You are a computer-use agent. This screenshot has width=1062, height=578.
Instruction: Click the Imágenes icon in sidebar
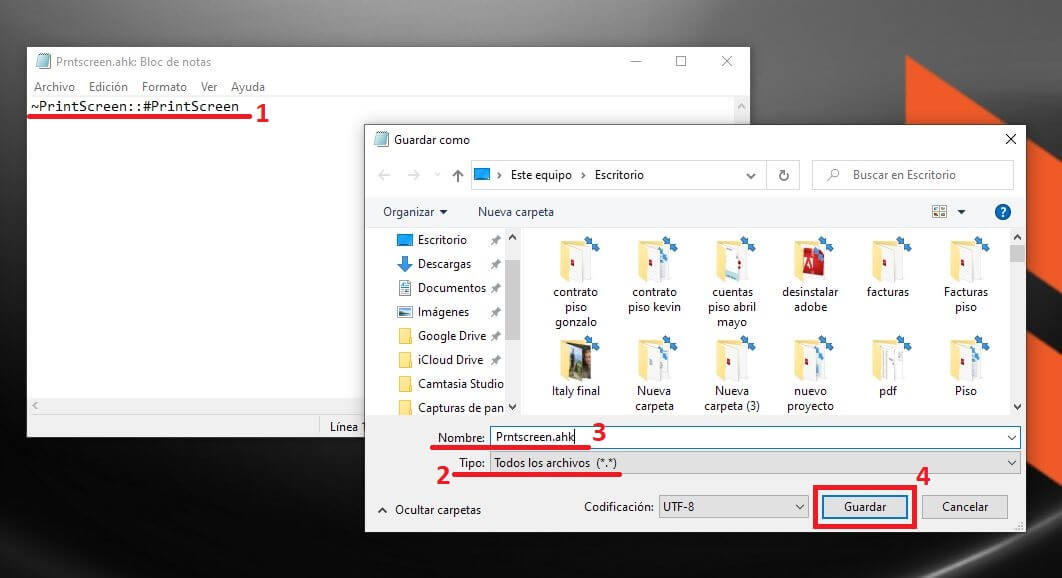(404, 312)
